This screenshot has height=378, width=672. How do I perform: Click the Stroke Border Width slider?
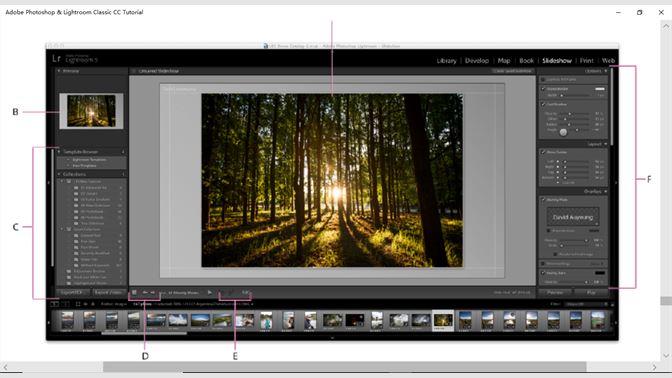(x=574, y=95)
